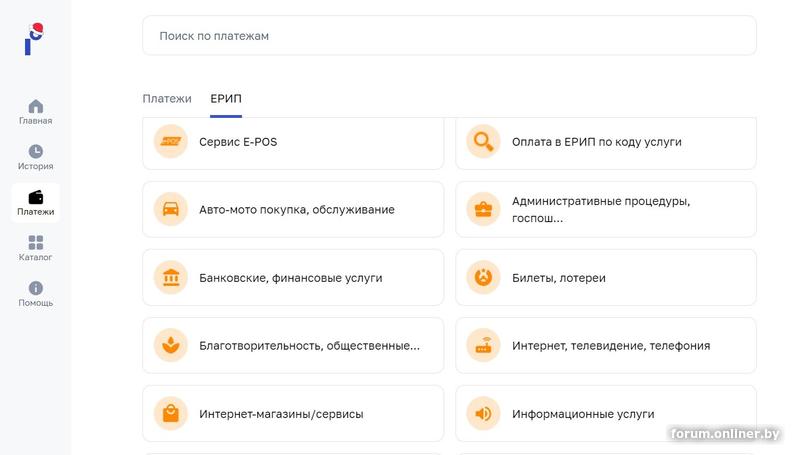Open Помощь info icon
Image resolution: width=800 pixels, height=455 pixels.
point(36,288)
